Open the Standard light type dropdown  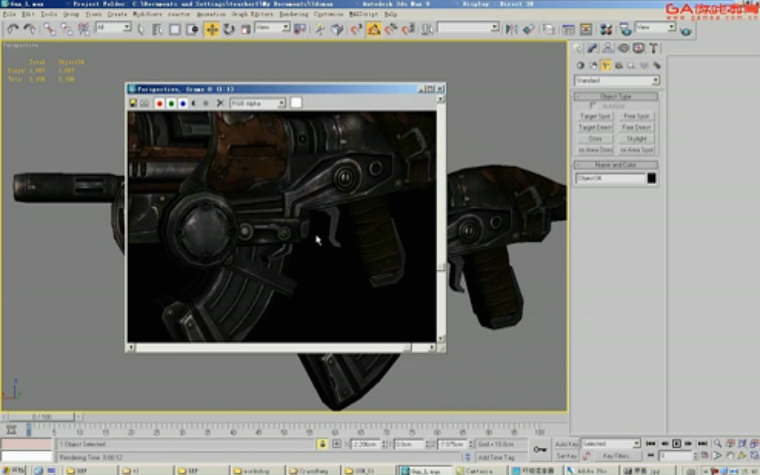[x=617, y=80]
